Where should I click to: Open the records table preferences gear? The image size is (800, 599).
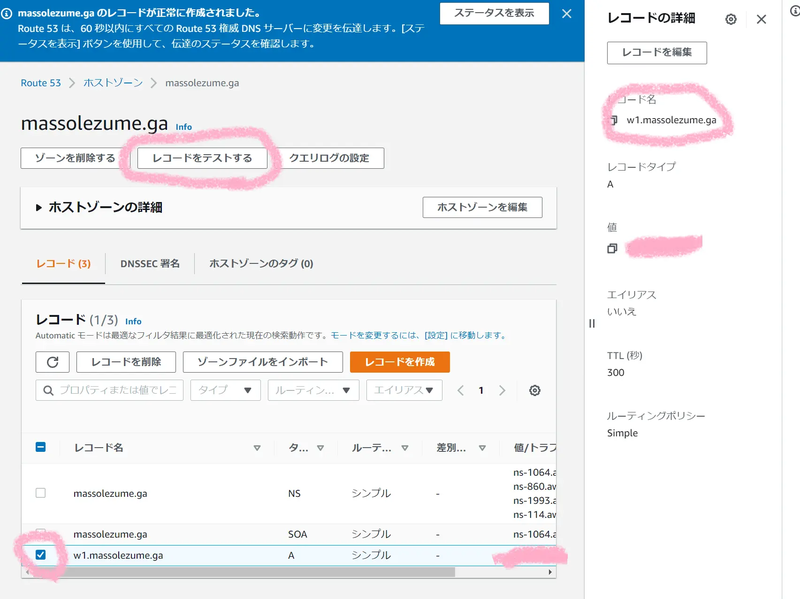coord(534,390)
